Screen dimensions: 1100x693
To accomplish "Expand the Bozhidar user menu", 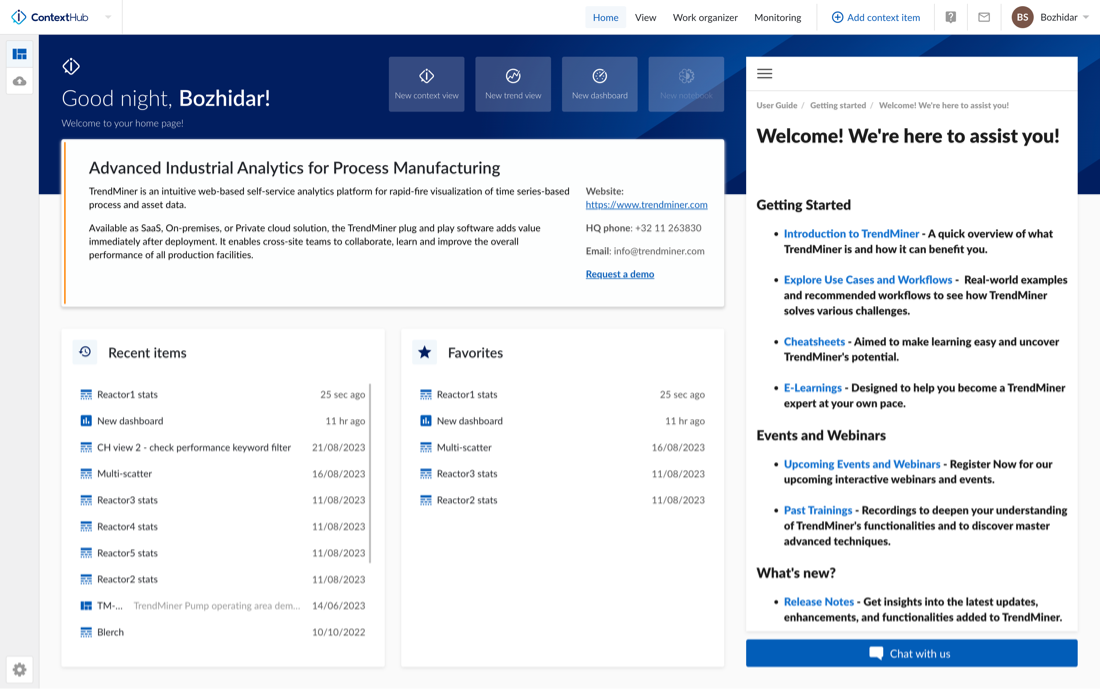I will [1051, 17].
